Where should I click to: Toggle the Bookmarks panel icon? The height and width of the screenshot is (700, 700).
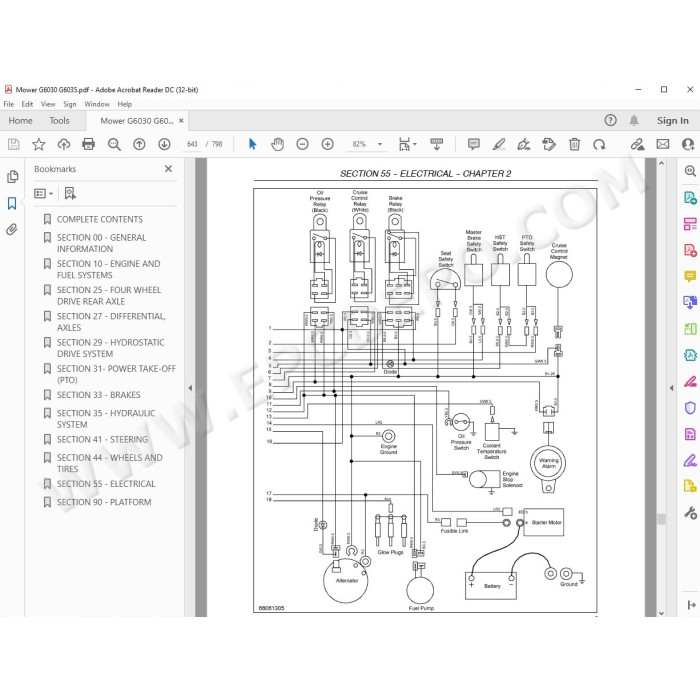pyautogui.click(x=12, y=203)
